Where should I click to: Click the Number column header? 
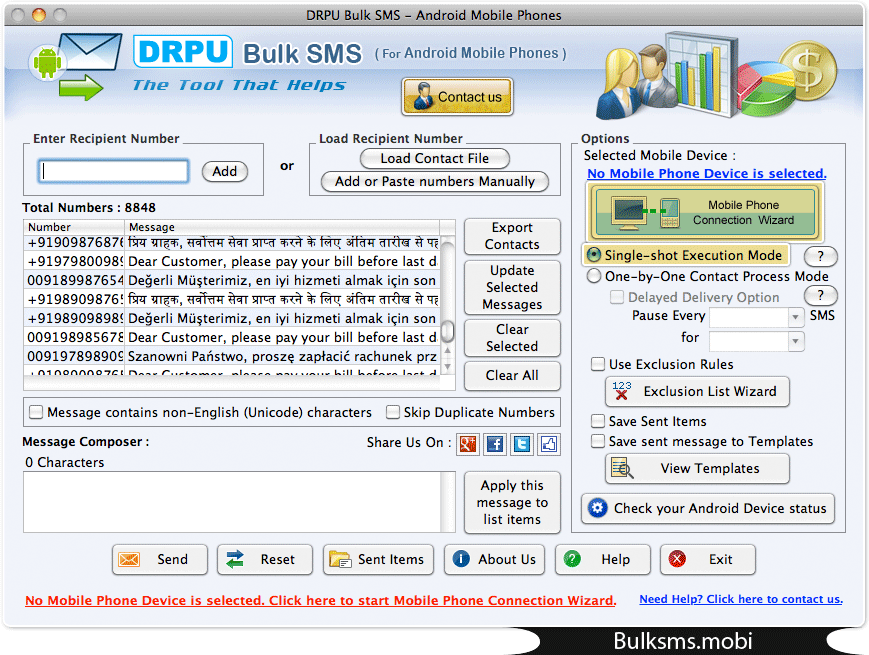(x=74, y=227)
